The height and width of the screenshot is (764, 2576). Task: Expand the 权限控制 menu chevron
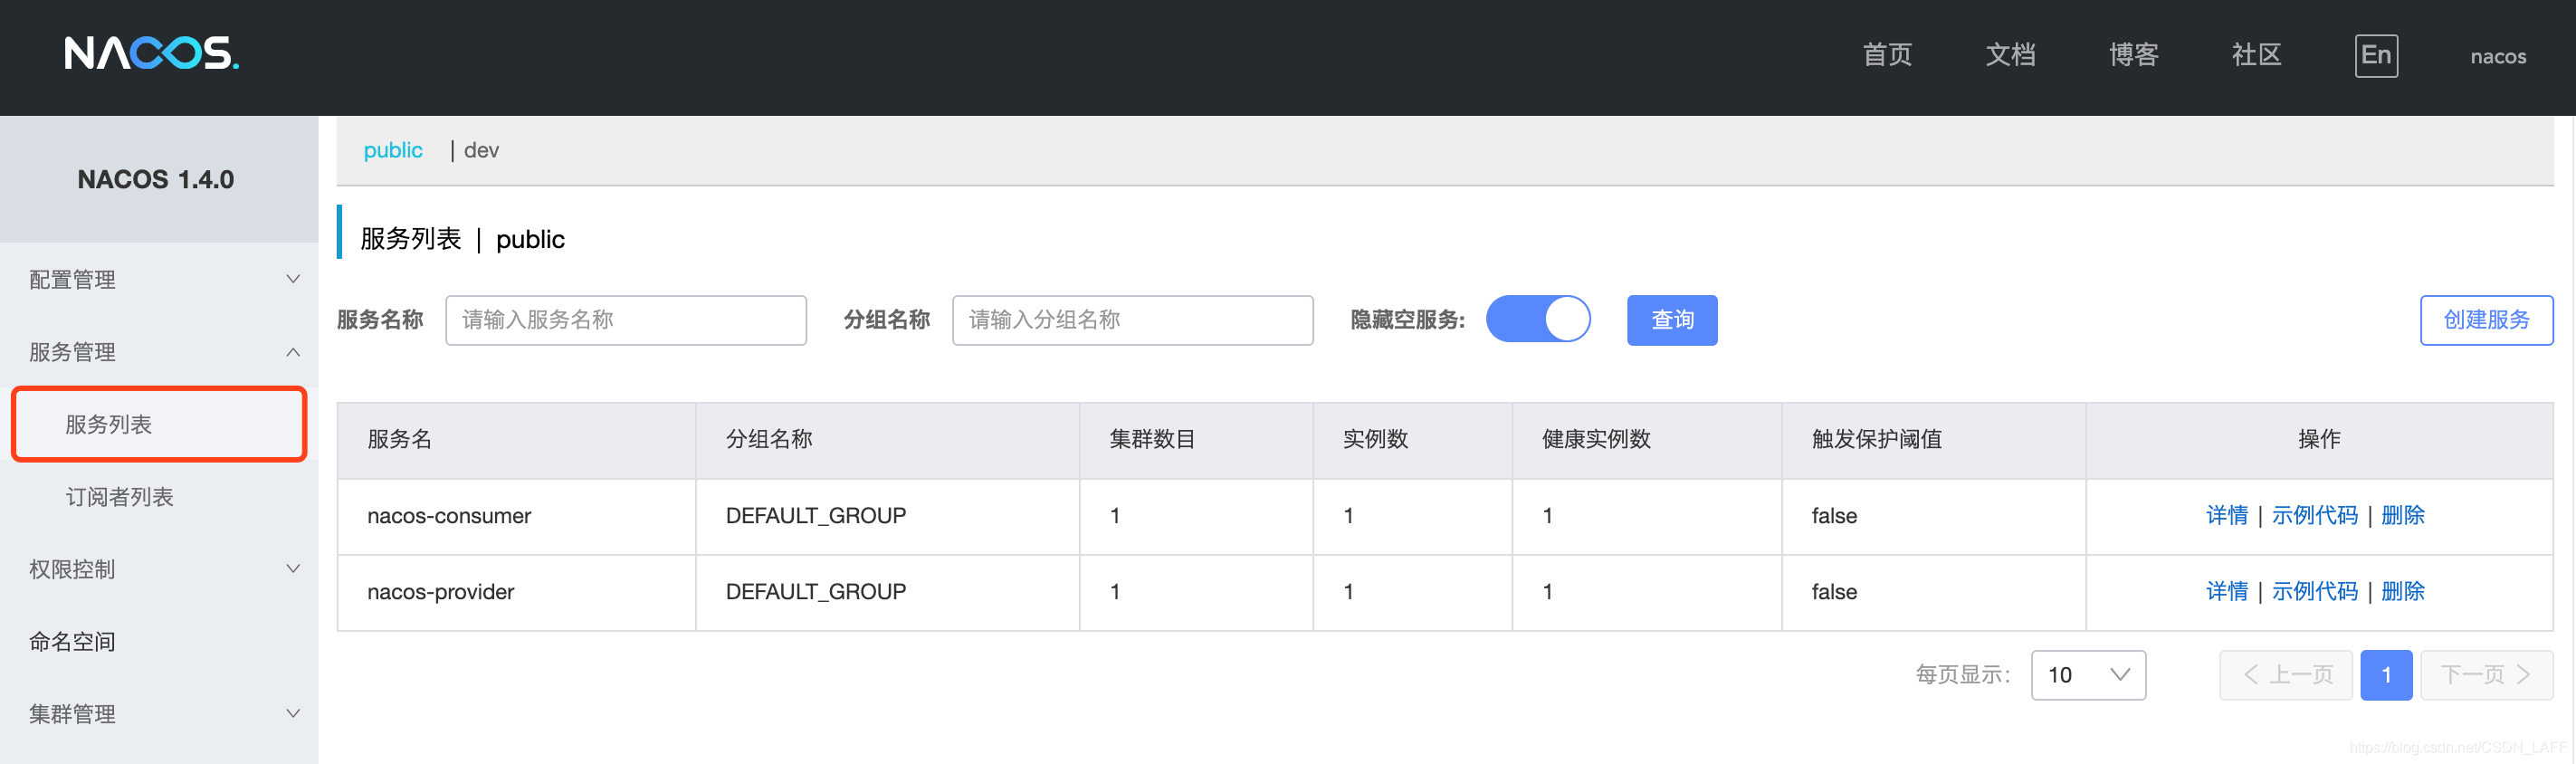click(x=293, y=569)
